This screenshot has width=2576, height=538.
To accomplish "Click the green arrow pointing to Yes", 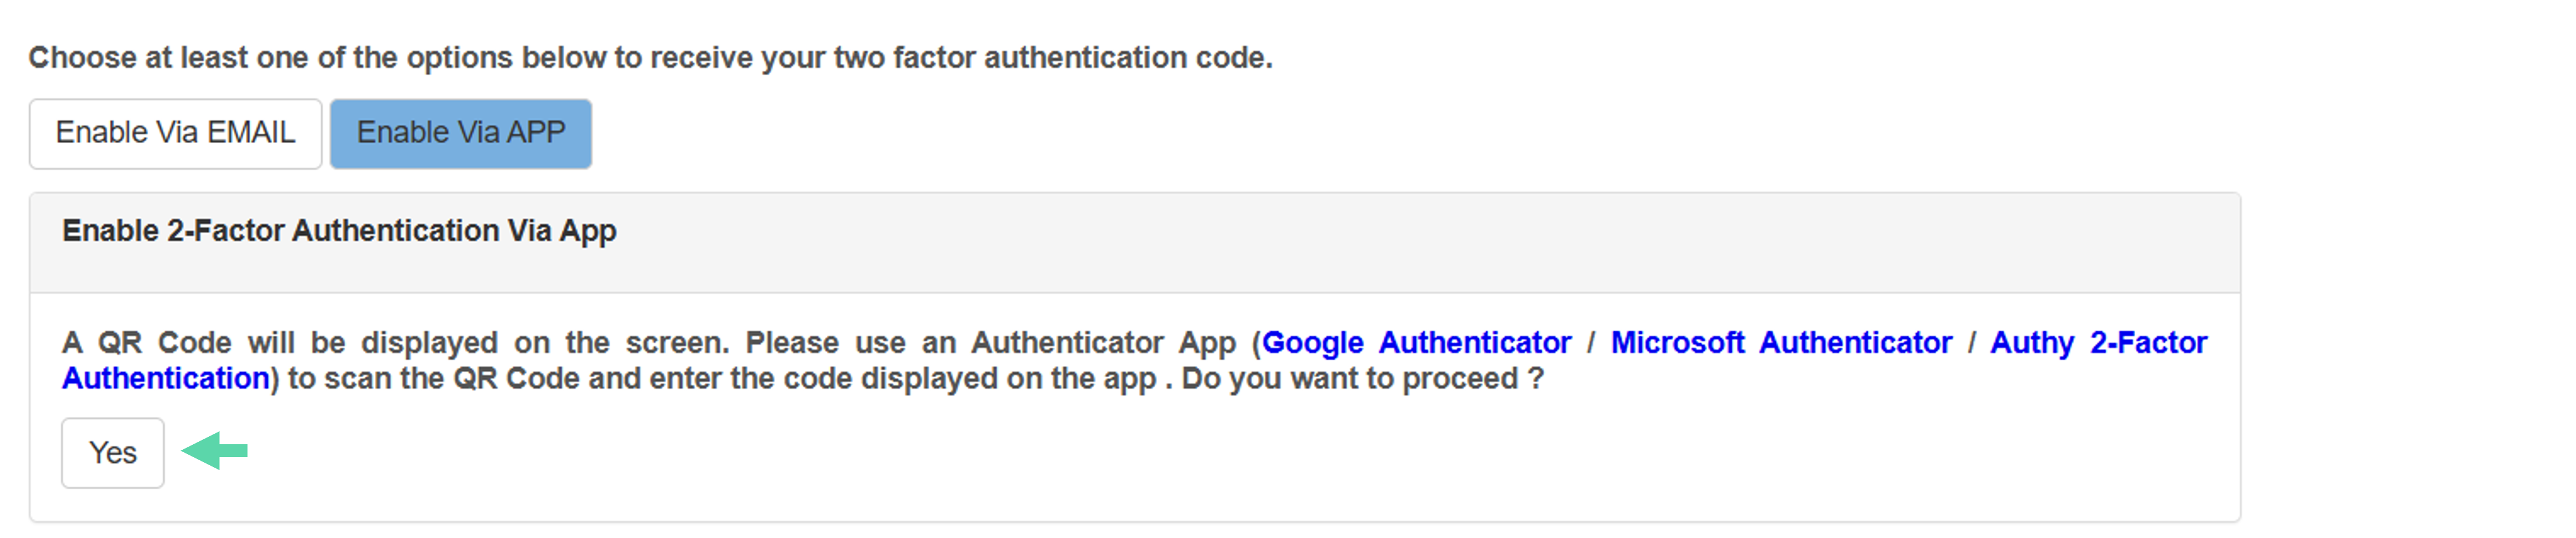I will click(x=215, y=451).
